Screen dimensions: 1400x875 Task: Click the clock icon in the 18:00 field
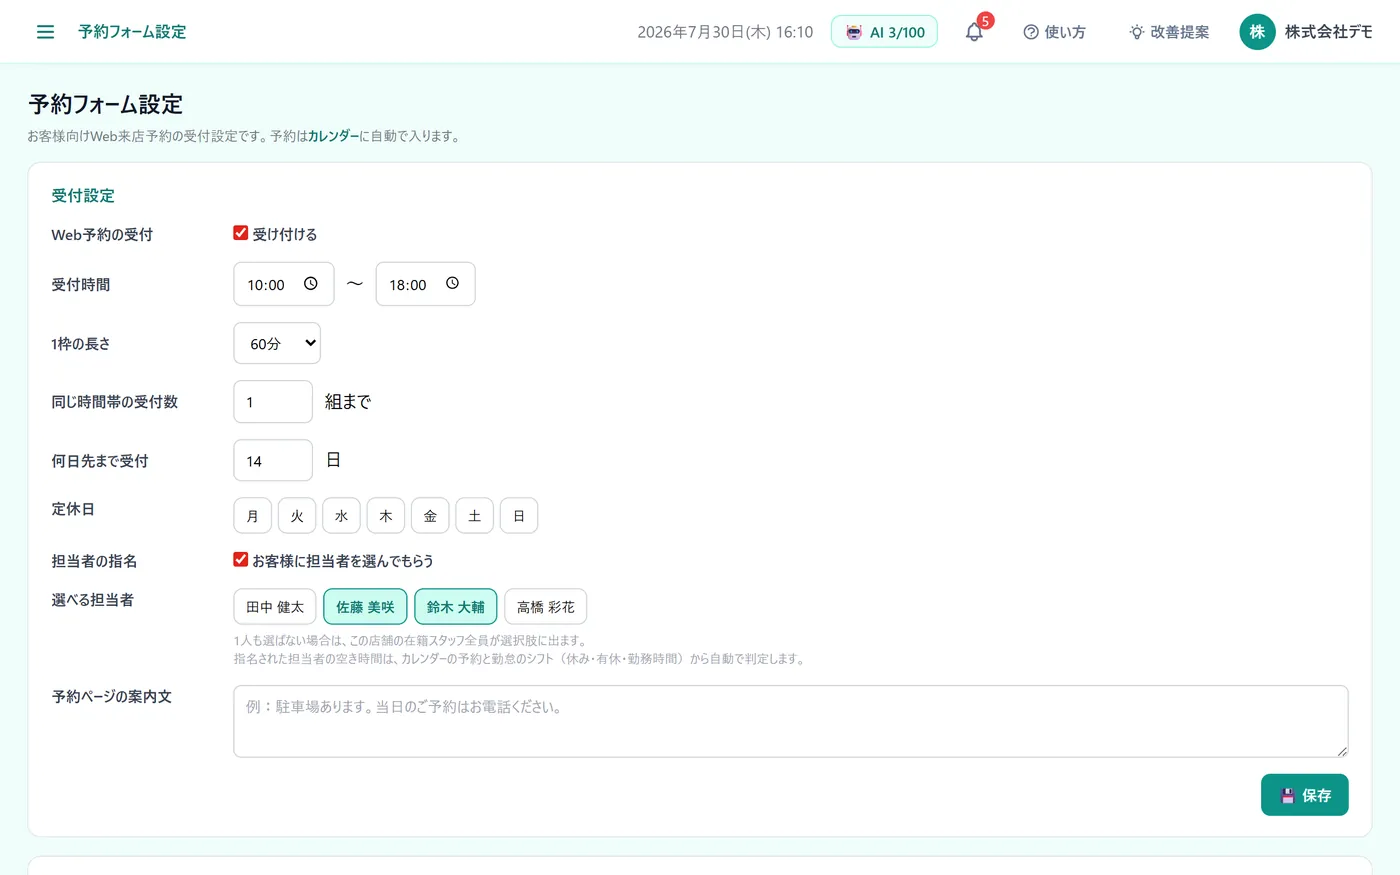point(452,284)
